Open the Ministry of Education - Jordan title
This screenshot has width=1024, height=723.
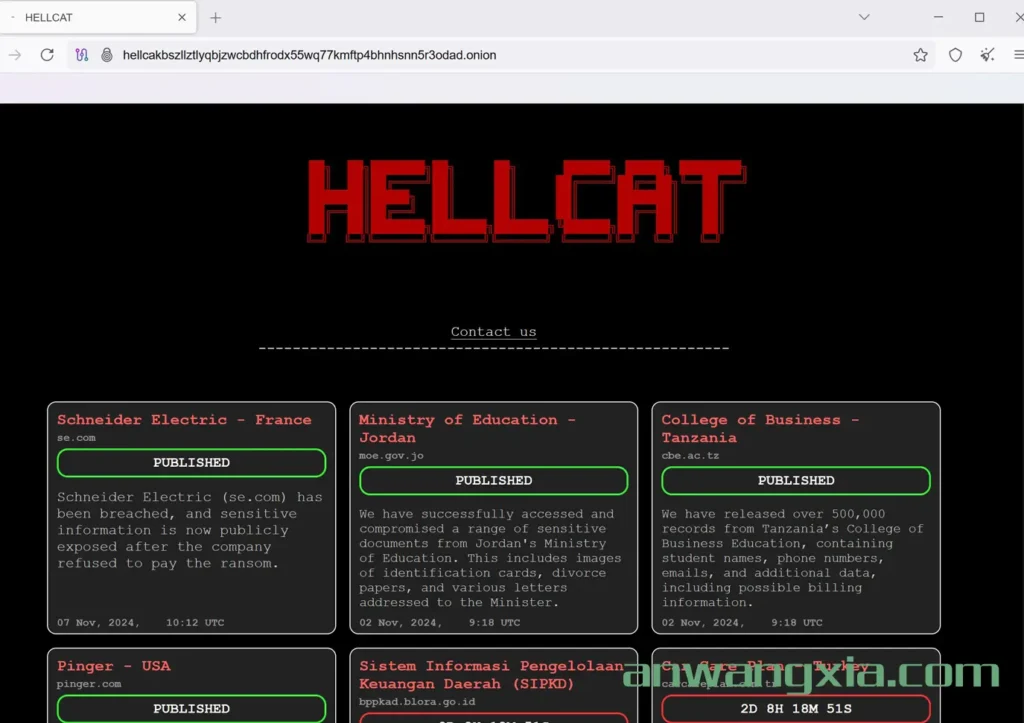(x=467, y=428)
